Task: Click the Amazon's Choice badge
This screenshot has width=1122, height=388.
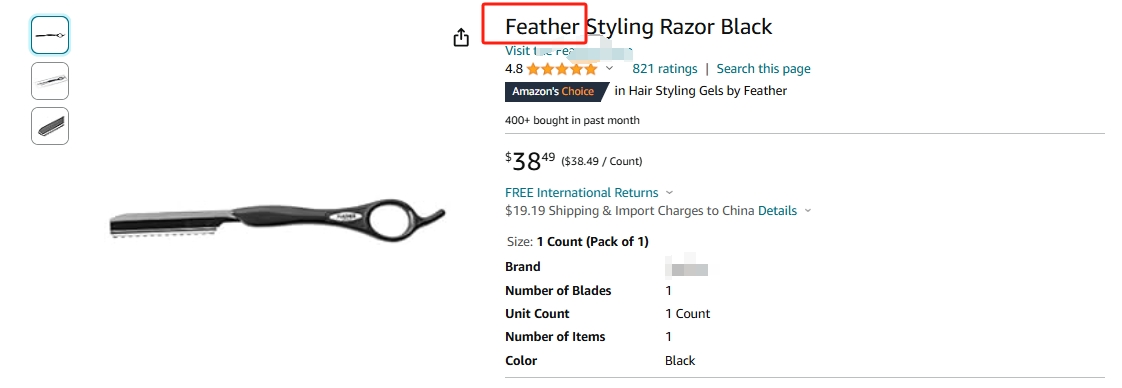Action: (556, 92)
